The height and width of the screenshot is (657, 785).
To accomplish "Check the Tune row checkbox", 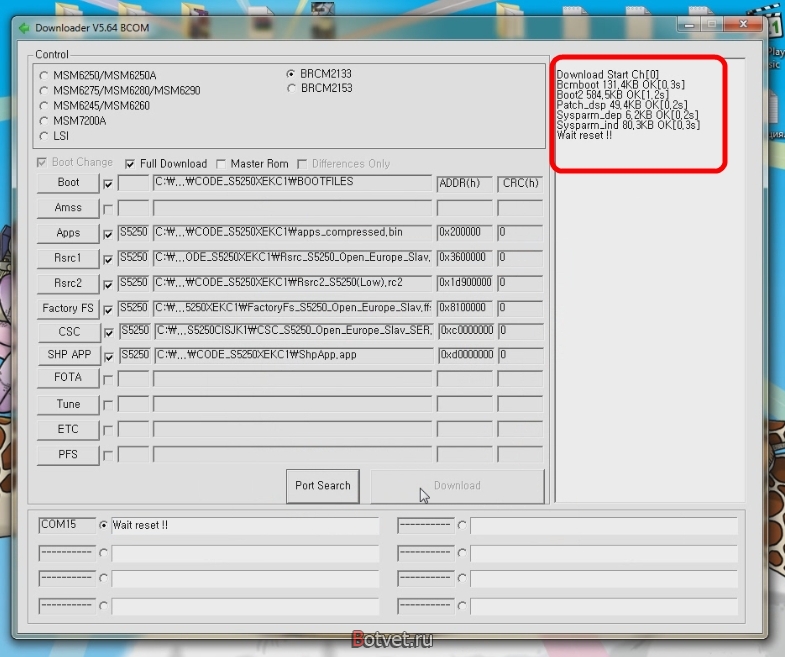I will pyautogui.click(x=108, y=405).
